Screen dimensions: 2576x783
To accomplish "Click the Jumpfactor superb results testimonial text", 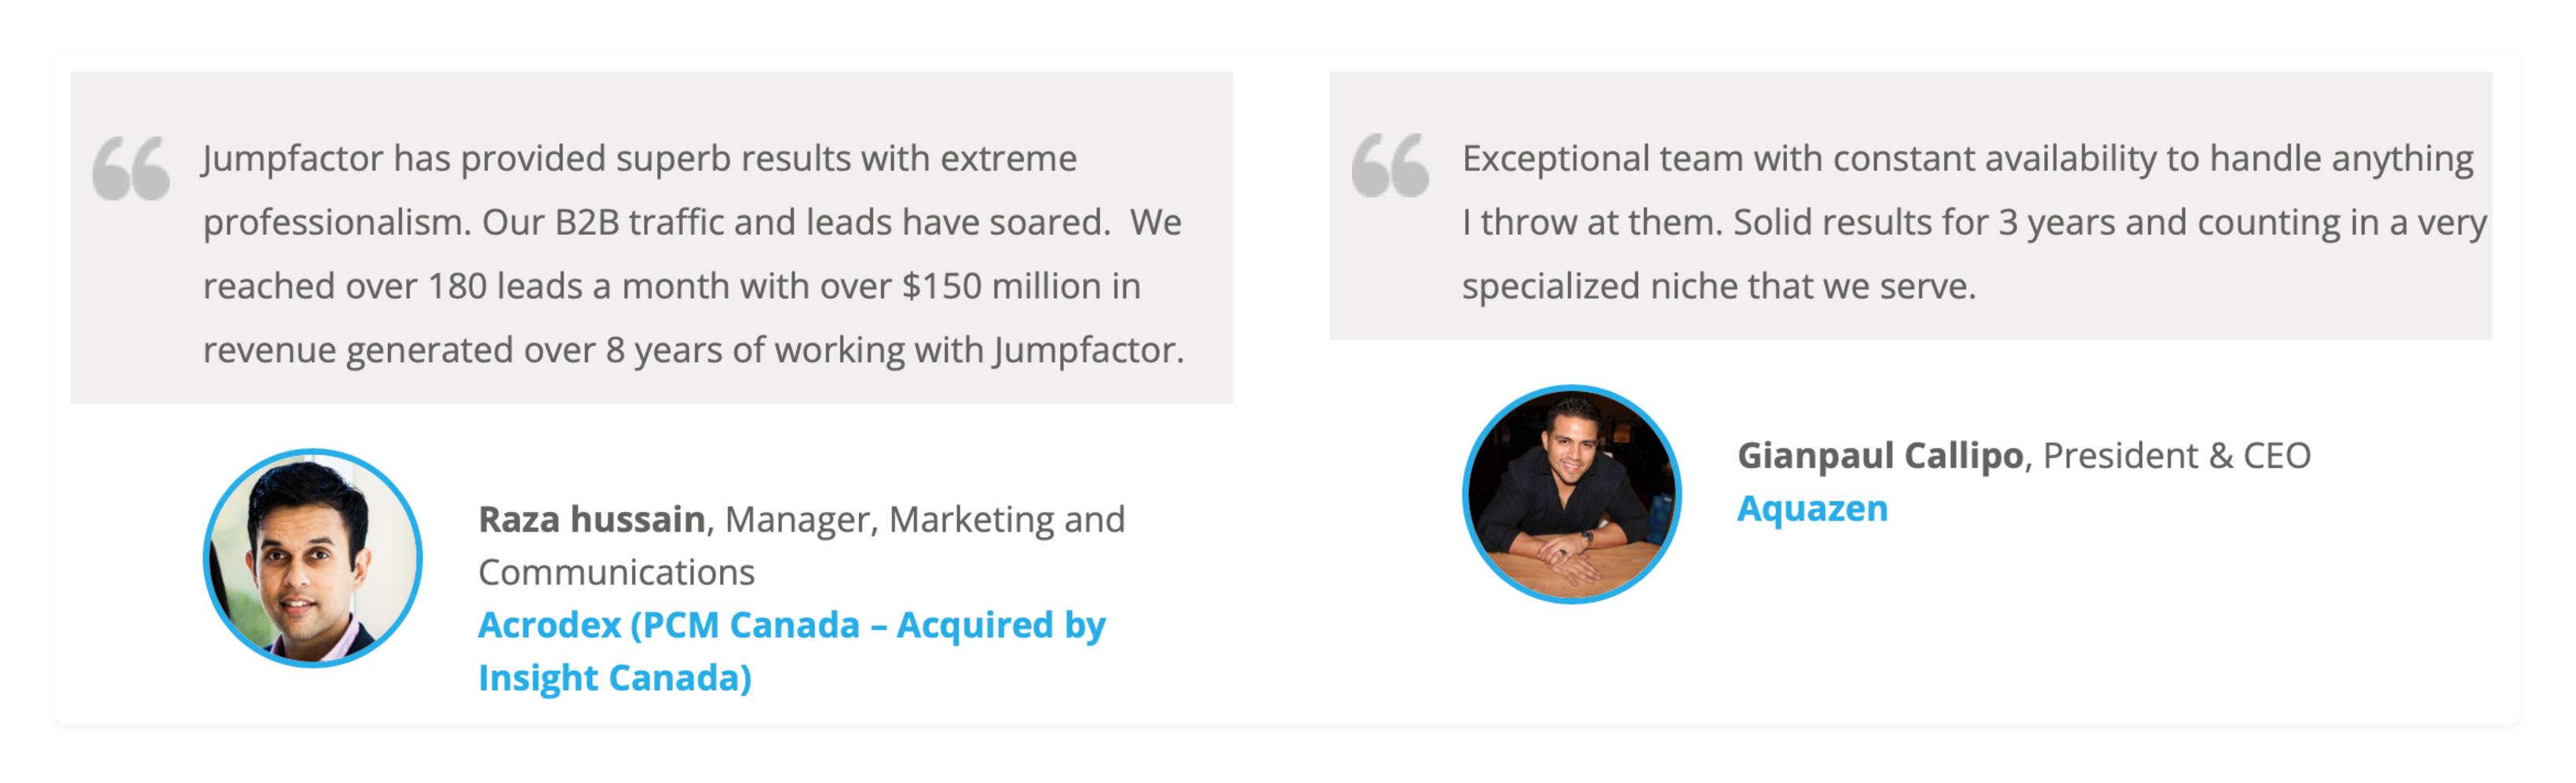I will pos(693,254).
